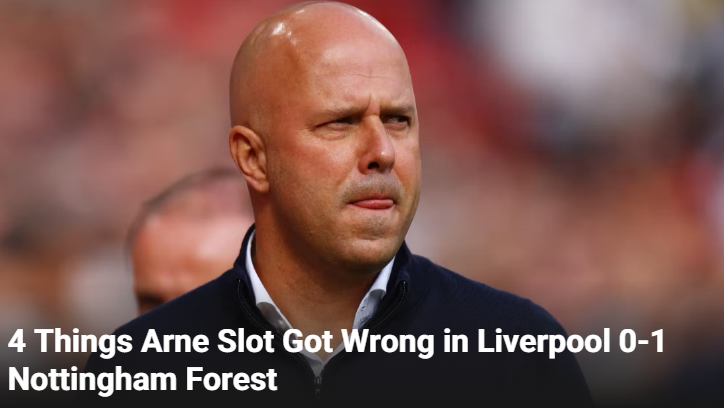
Task: Click the number '4' starting the headline
Action: click(17, 342)
